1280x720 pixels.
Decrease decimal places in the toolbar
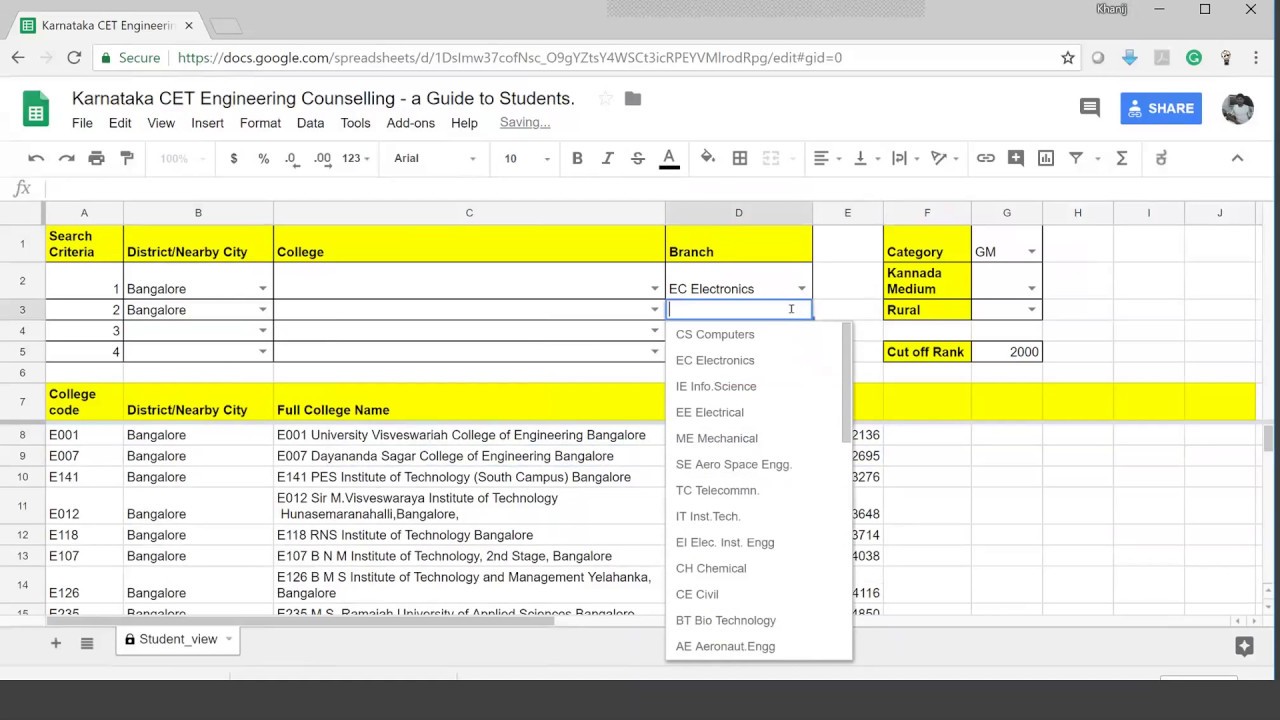click(x=291, y=158)
